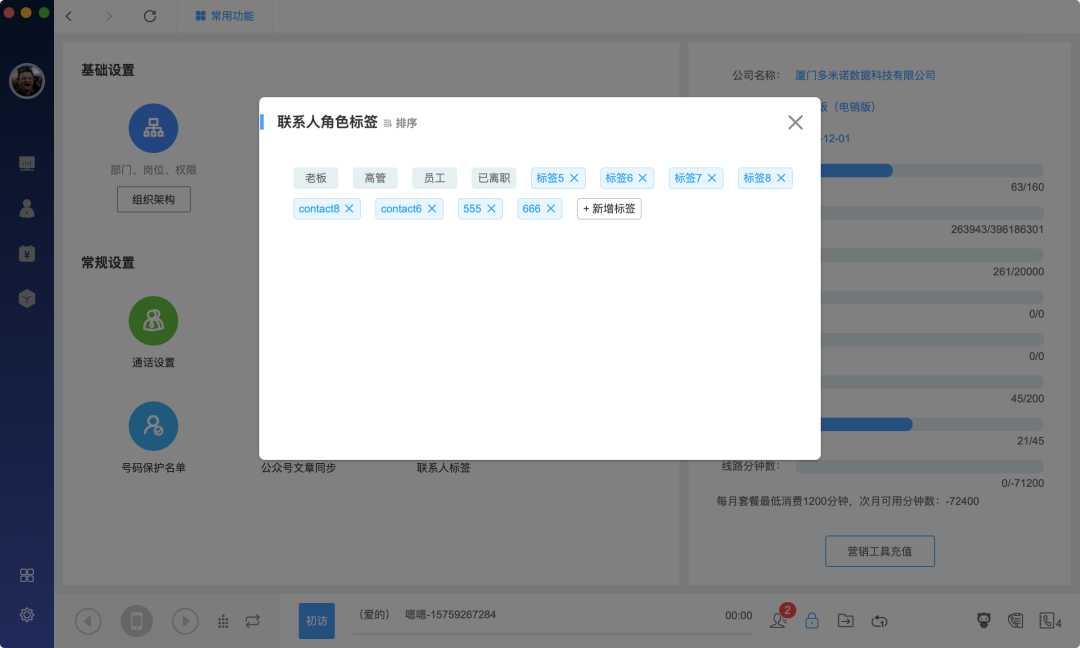This screenshot has width=1080, height=648.
Task: Click the transfer folder arrow icon
Action: click(x=845, y=621)
